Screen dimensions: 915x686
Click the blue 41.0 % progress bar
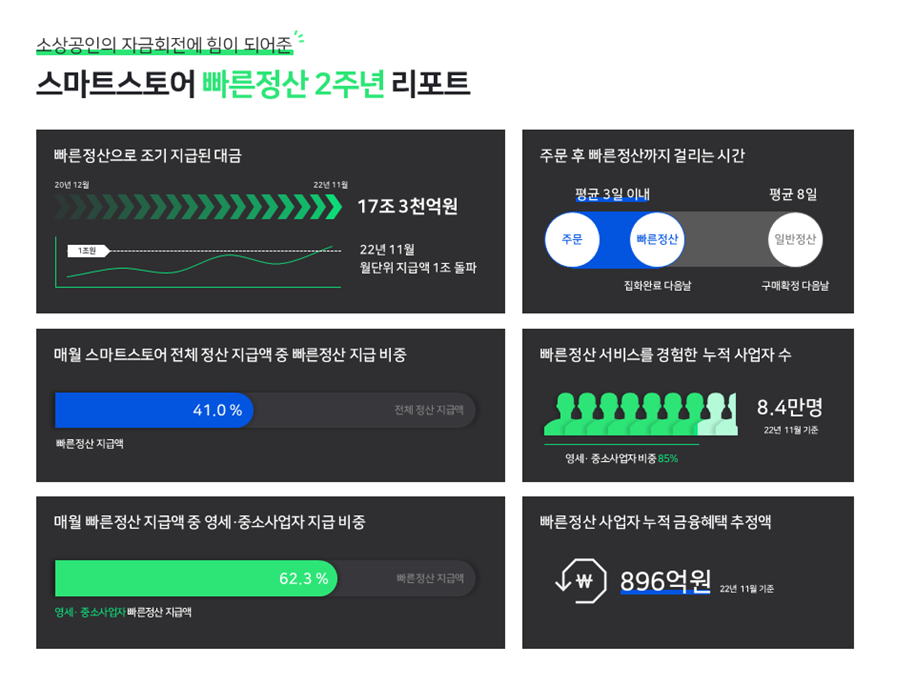pos(153,411)
